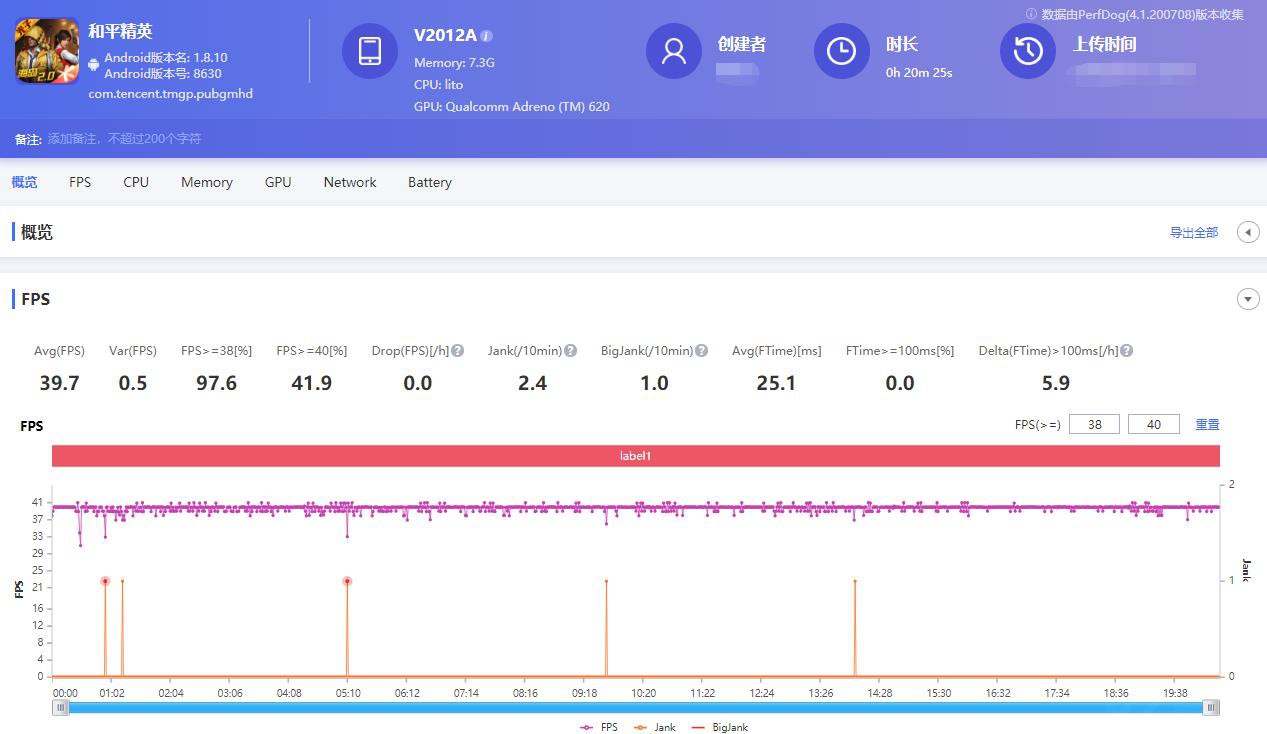Click 导出全部 export all link

[1194, 232]
